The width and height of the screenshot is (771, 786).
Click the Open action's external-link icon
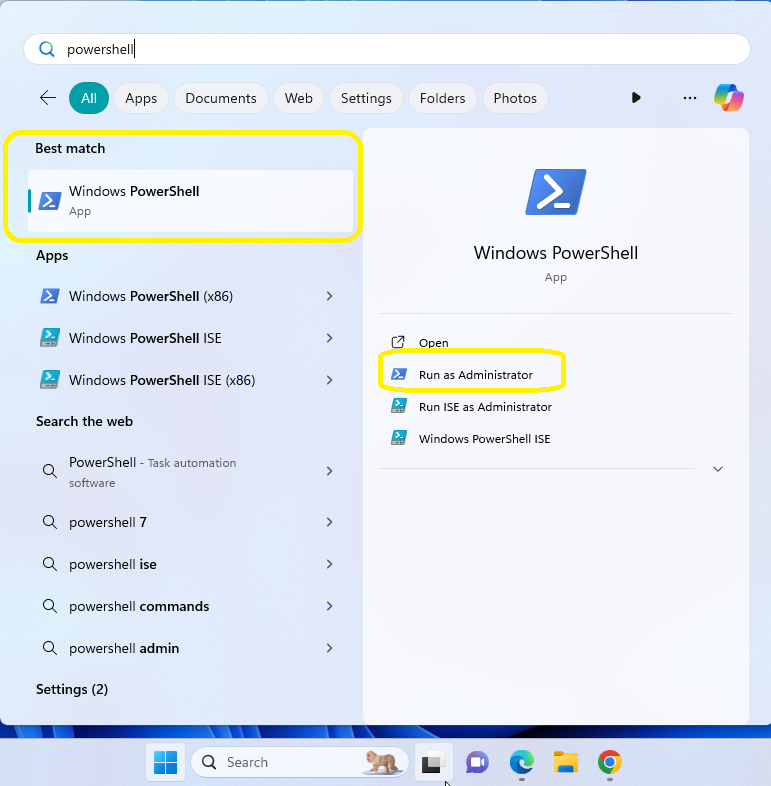coord(398,342)
